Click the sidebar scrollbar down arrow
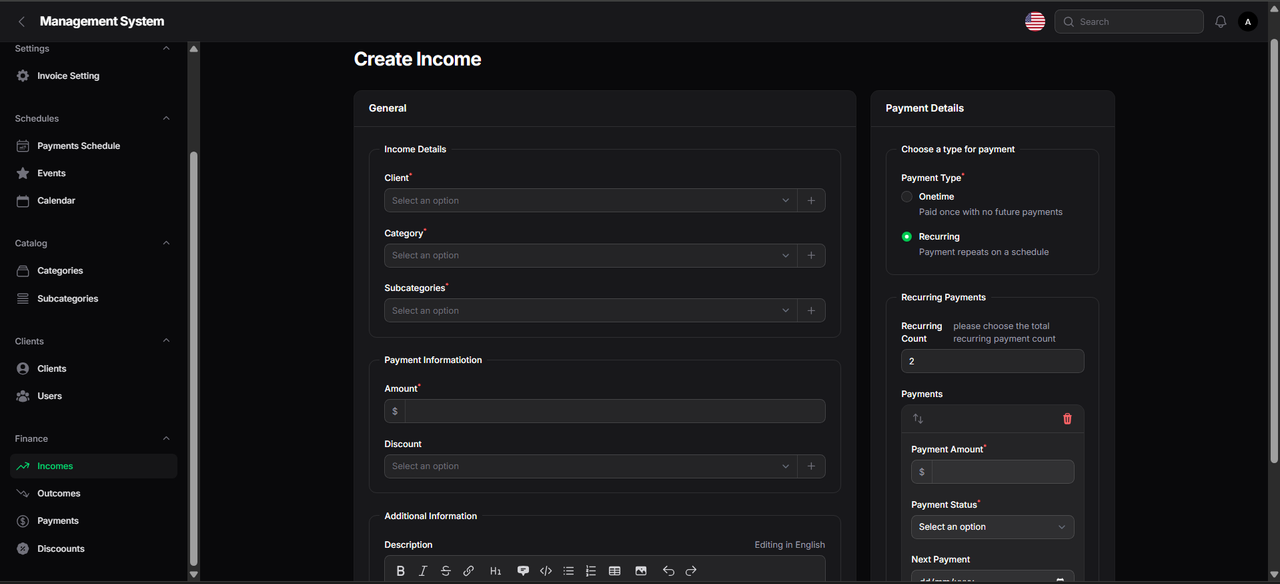1280x584 pixels. (x=194, y=574)
